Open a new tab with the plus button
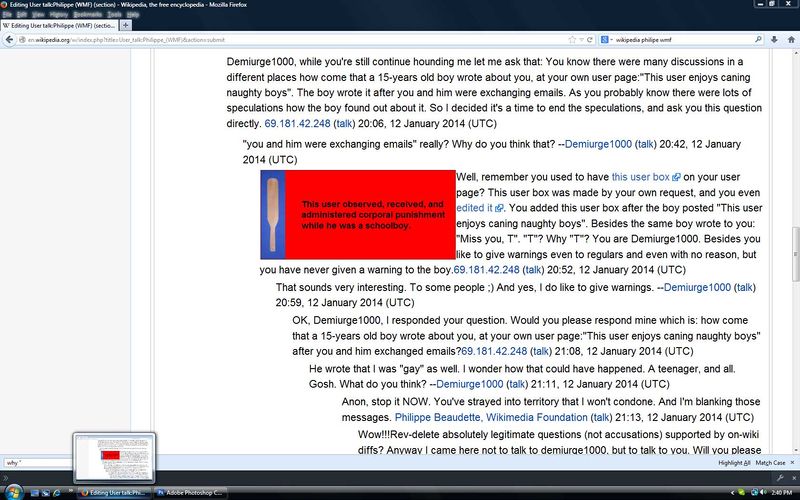Screen dimensions: 800x500 coord(126,25)
